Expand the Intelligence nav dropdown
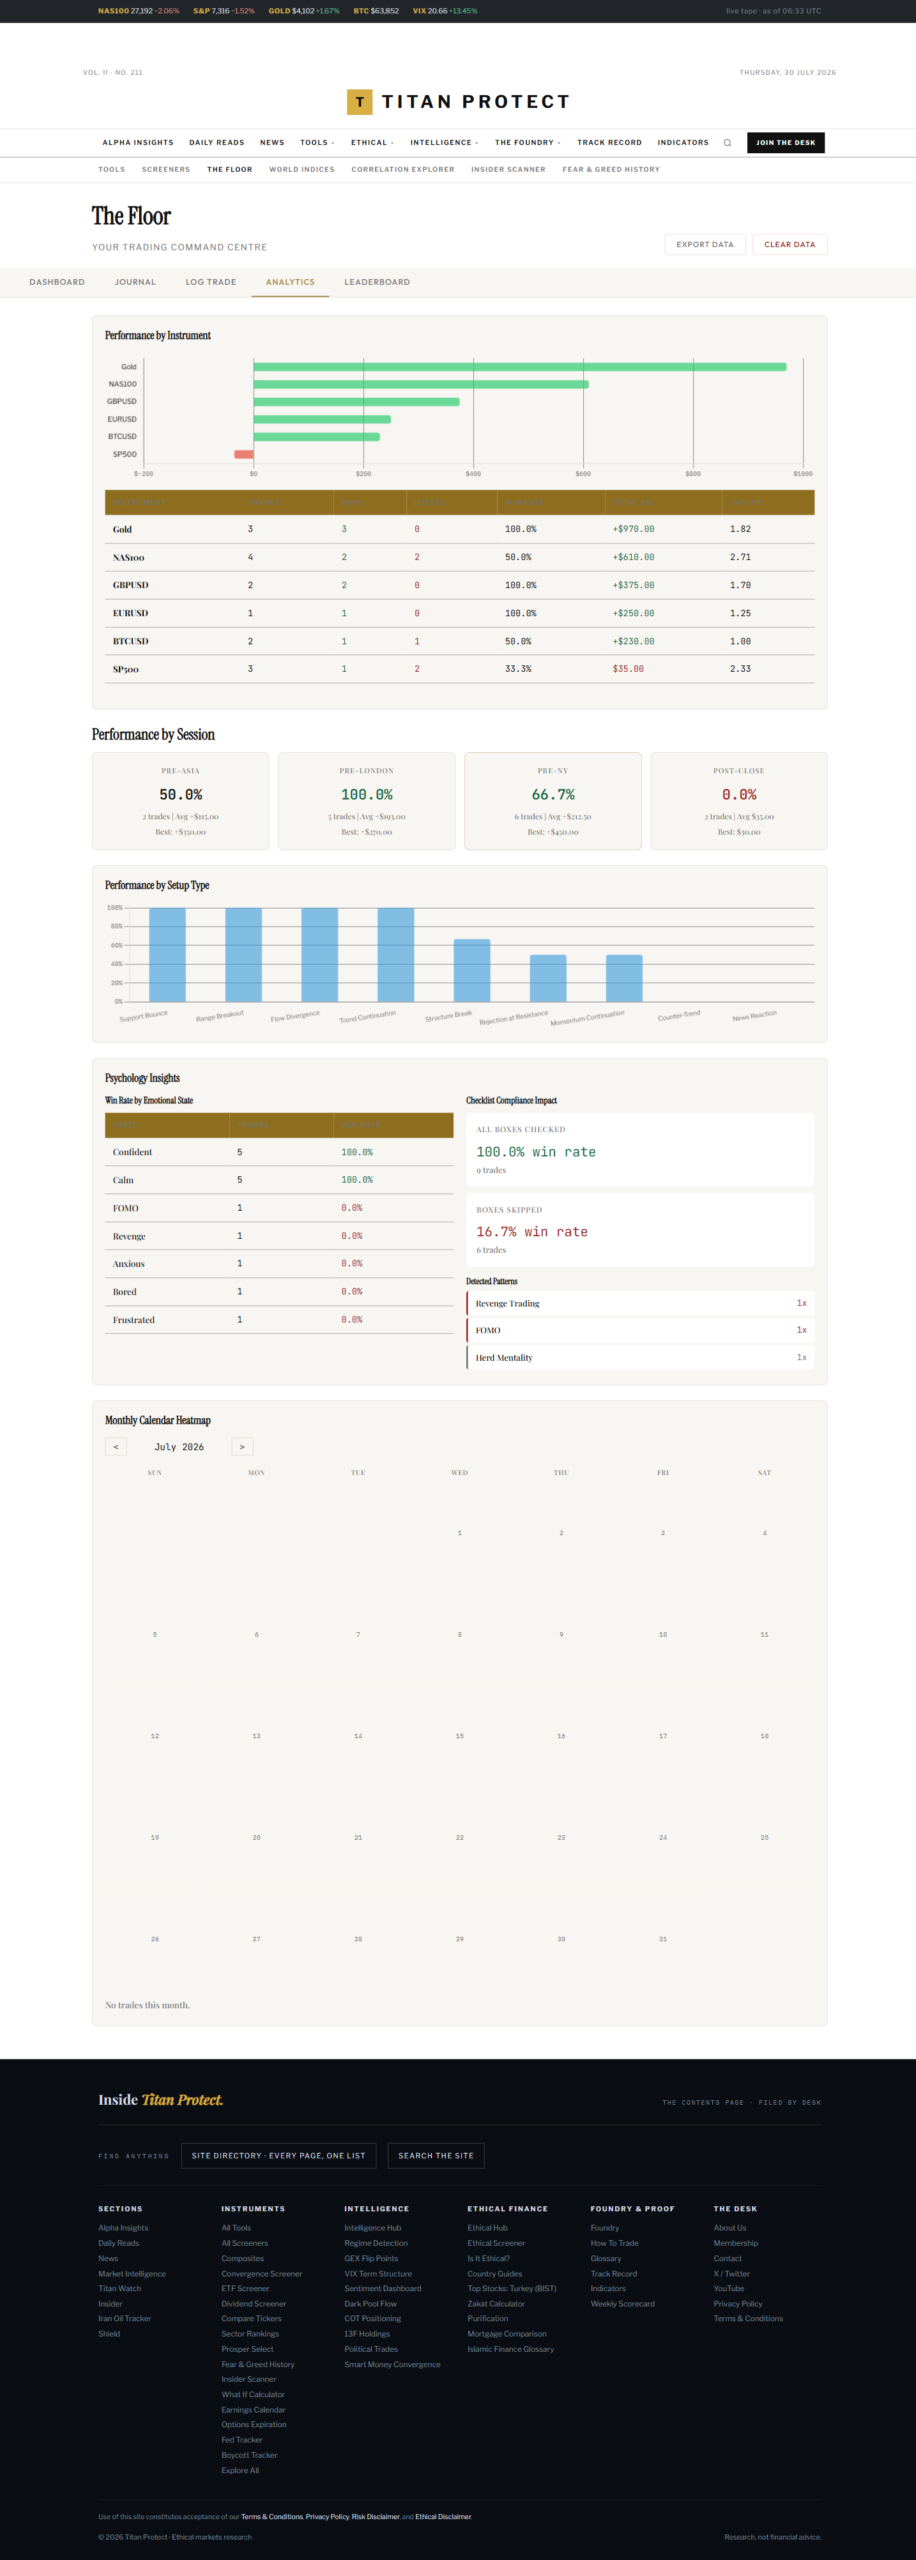The image size is (916, 2560). click(444, 143)
